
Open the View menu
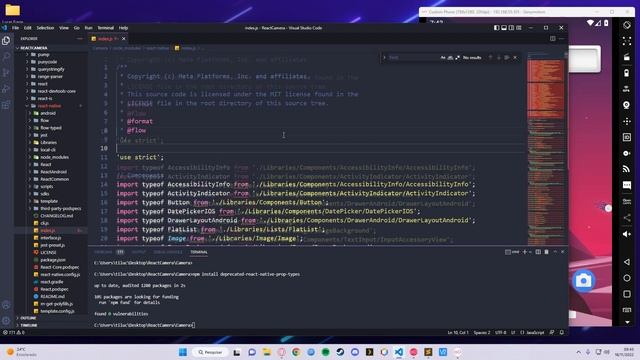coord(64,28)
